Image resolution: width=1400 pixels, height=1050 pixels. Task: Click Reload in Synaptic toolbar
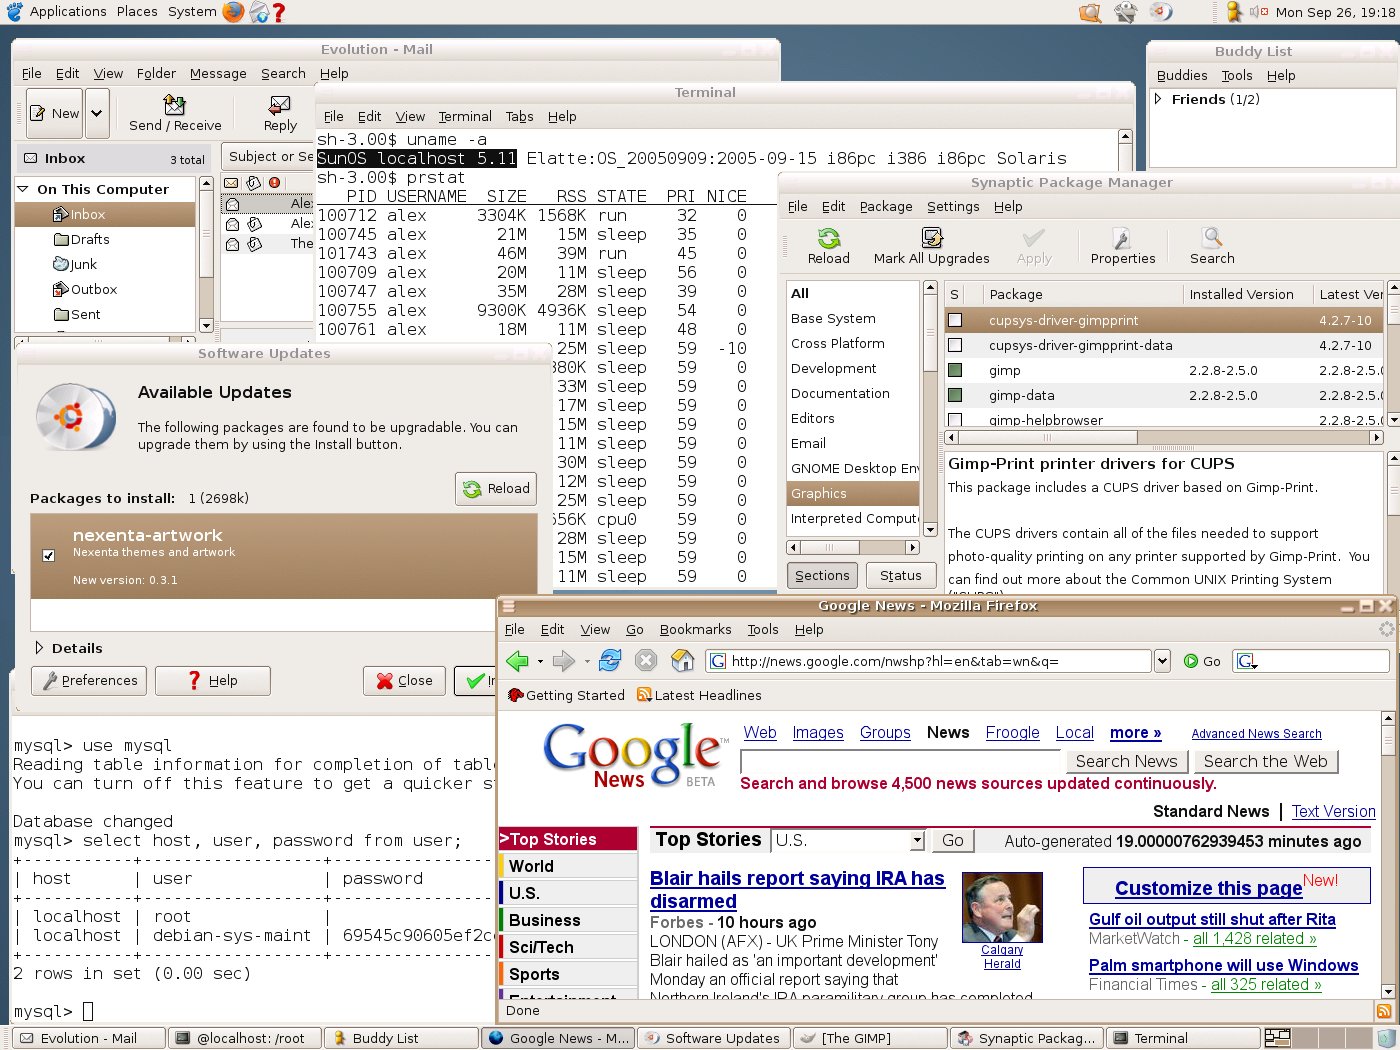[x=828, y=247]
